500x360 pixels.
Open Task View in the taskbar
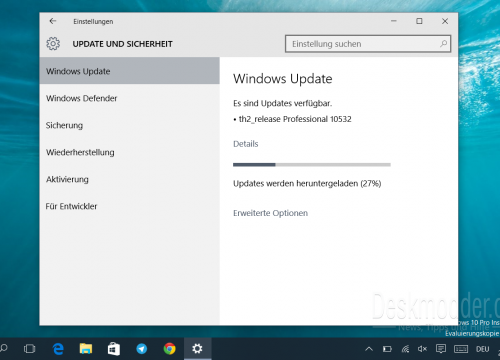[x=29, y=349]
